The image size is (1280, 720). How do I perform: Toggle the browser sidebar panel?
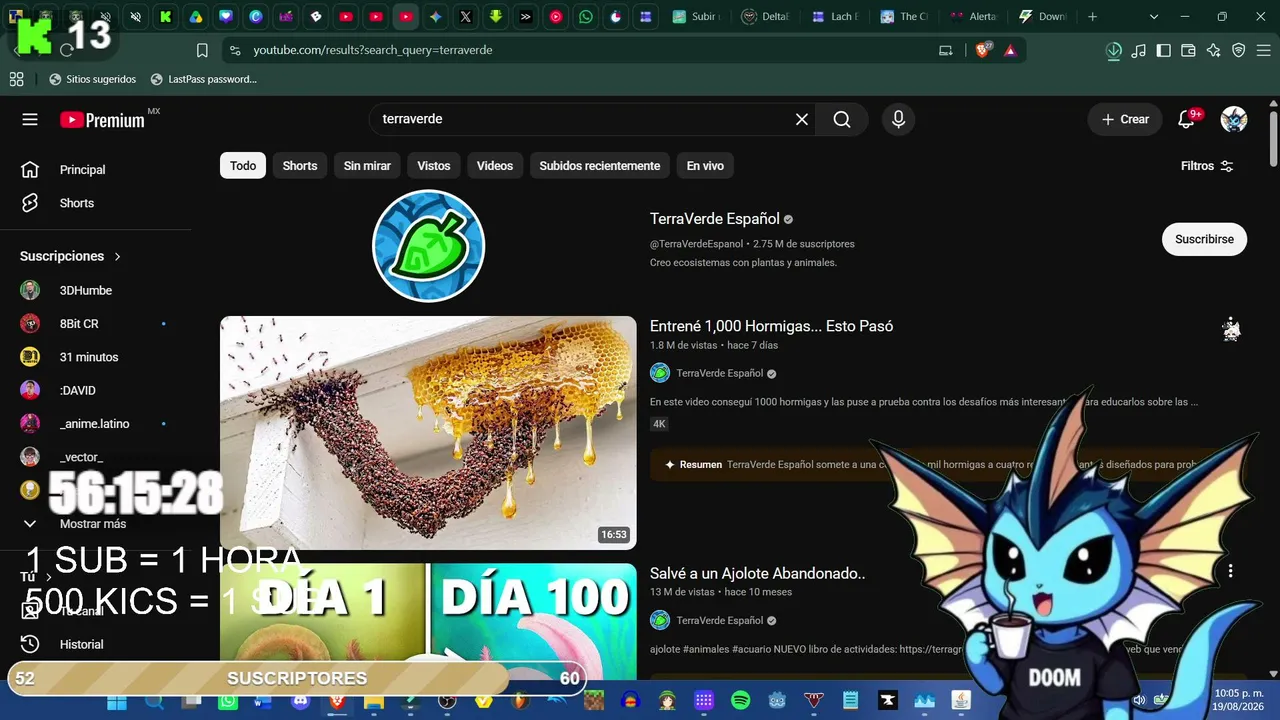[1164, 50]
